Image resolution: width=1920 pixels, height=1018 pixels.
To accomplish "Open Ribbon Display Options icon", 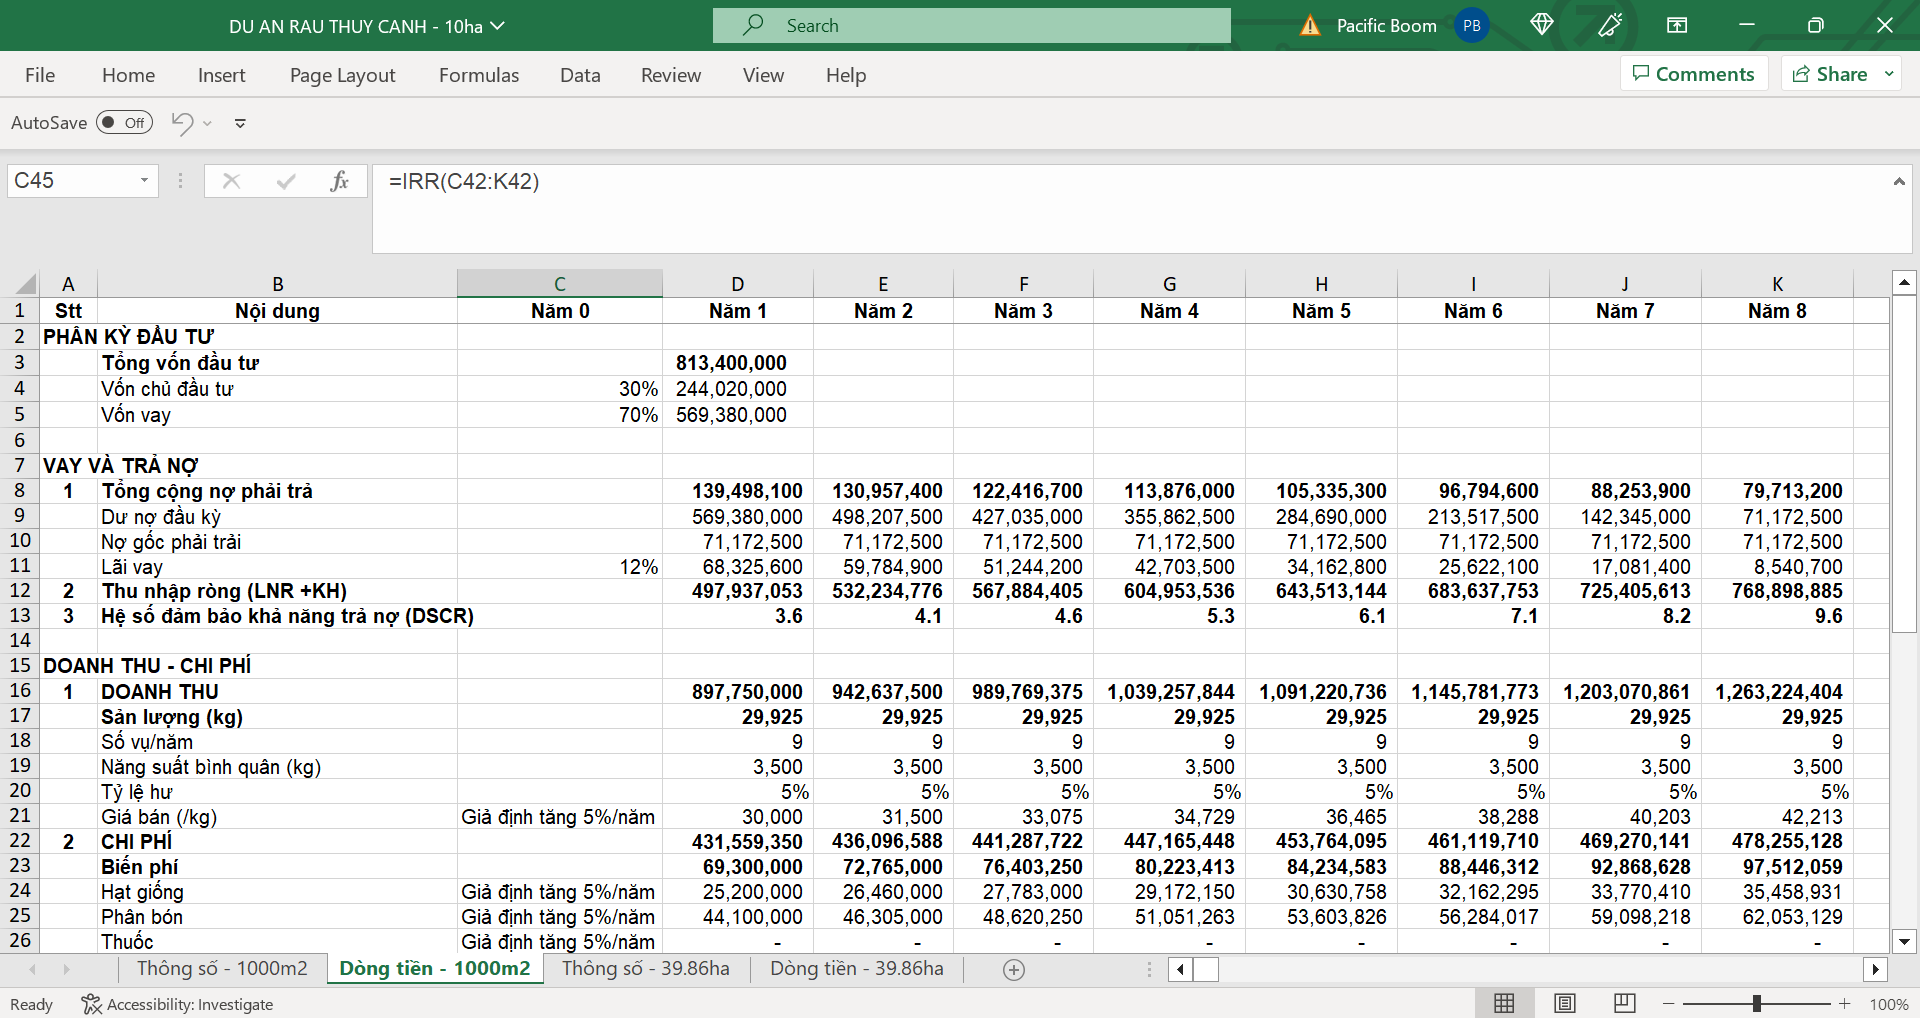I will 1677,25.
